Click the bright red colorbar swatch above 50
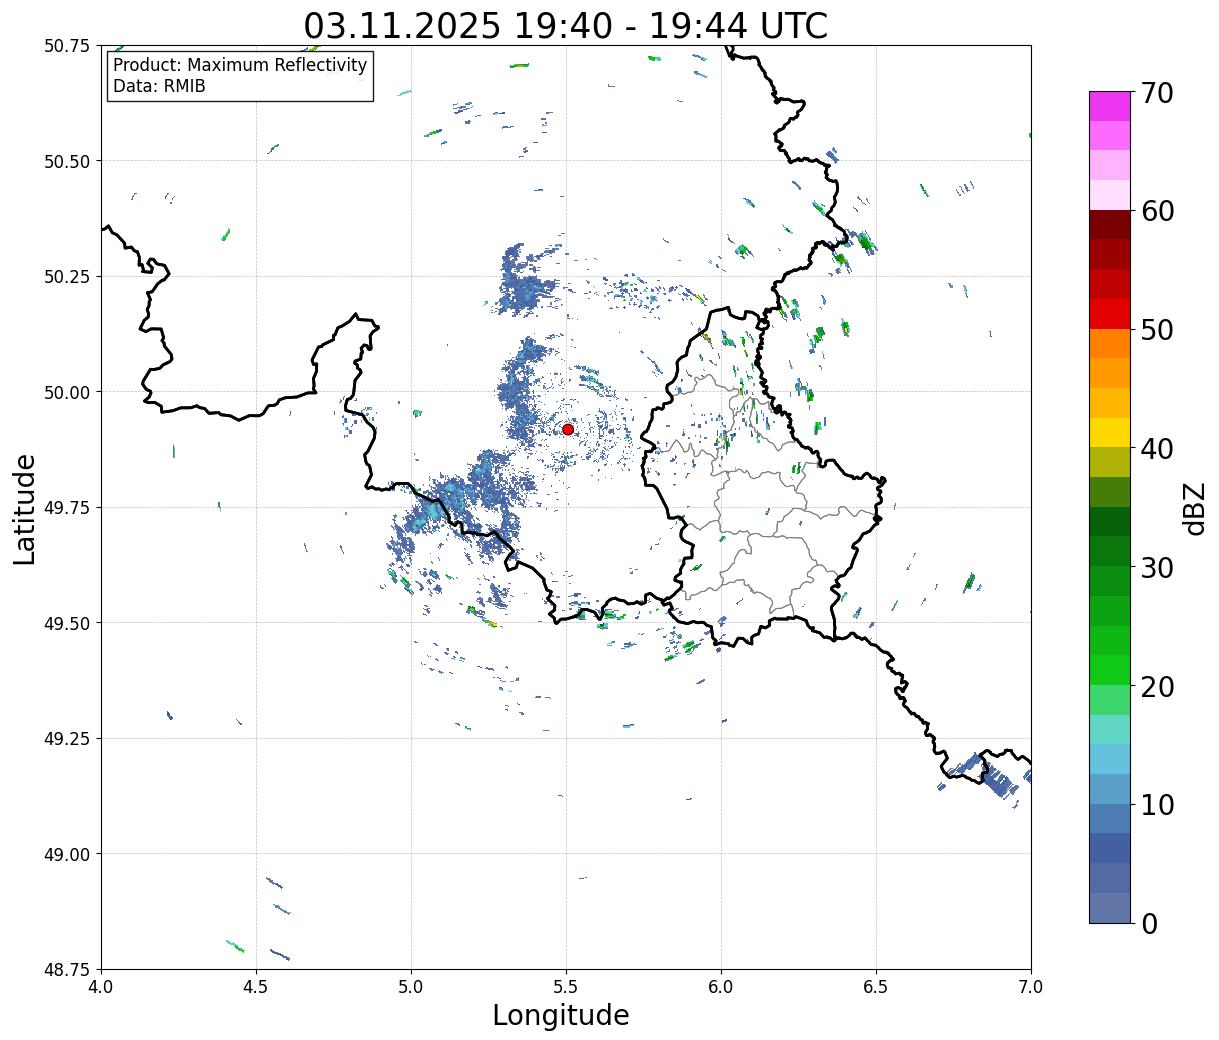Image resolution: width=1219 pixels, height=1040 pixels. pos(1110,315)
